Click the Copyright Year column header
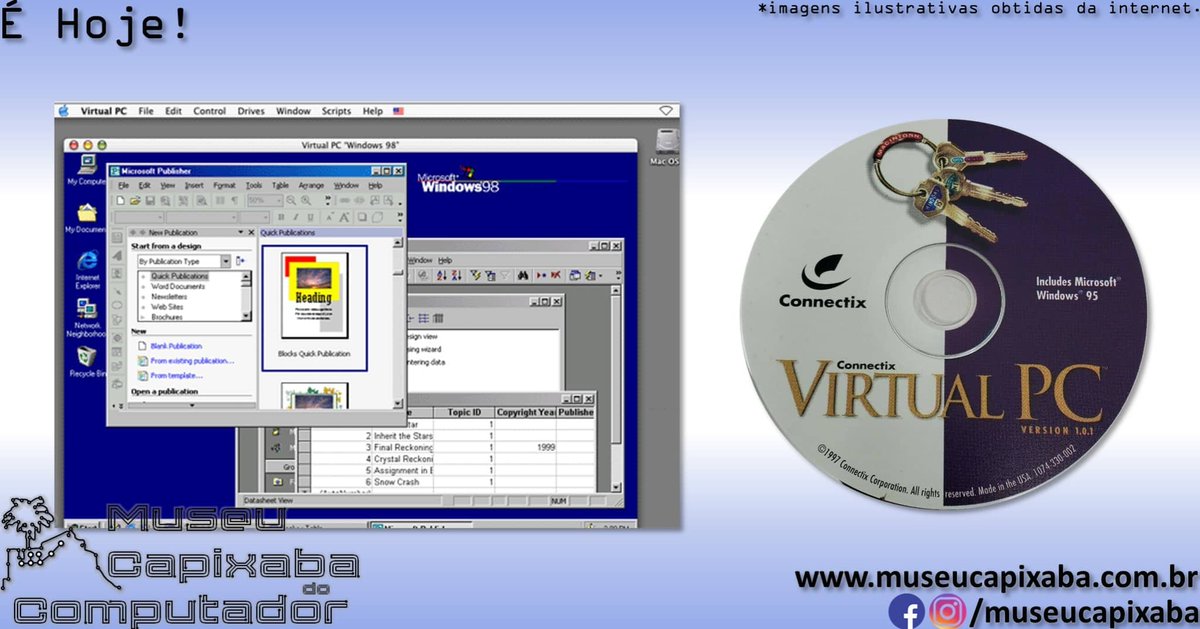The width and height of the screenshot is (1200, 629). tap(525, 412)
